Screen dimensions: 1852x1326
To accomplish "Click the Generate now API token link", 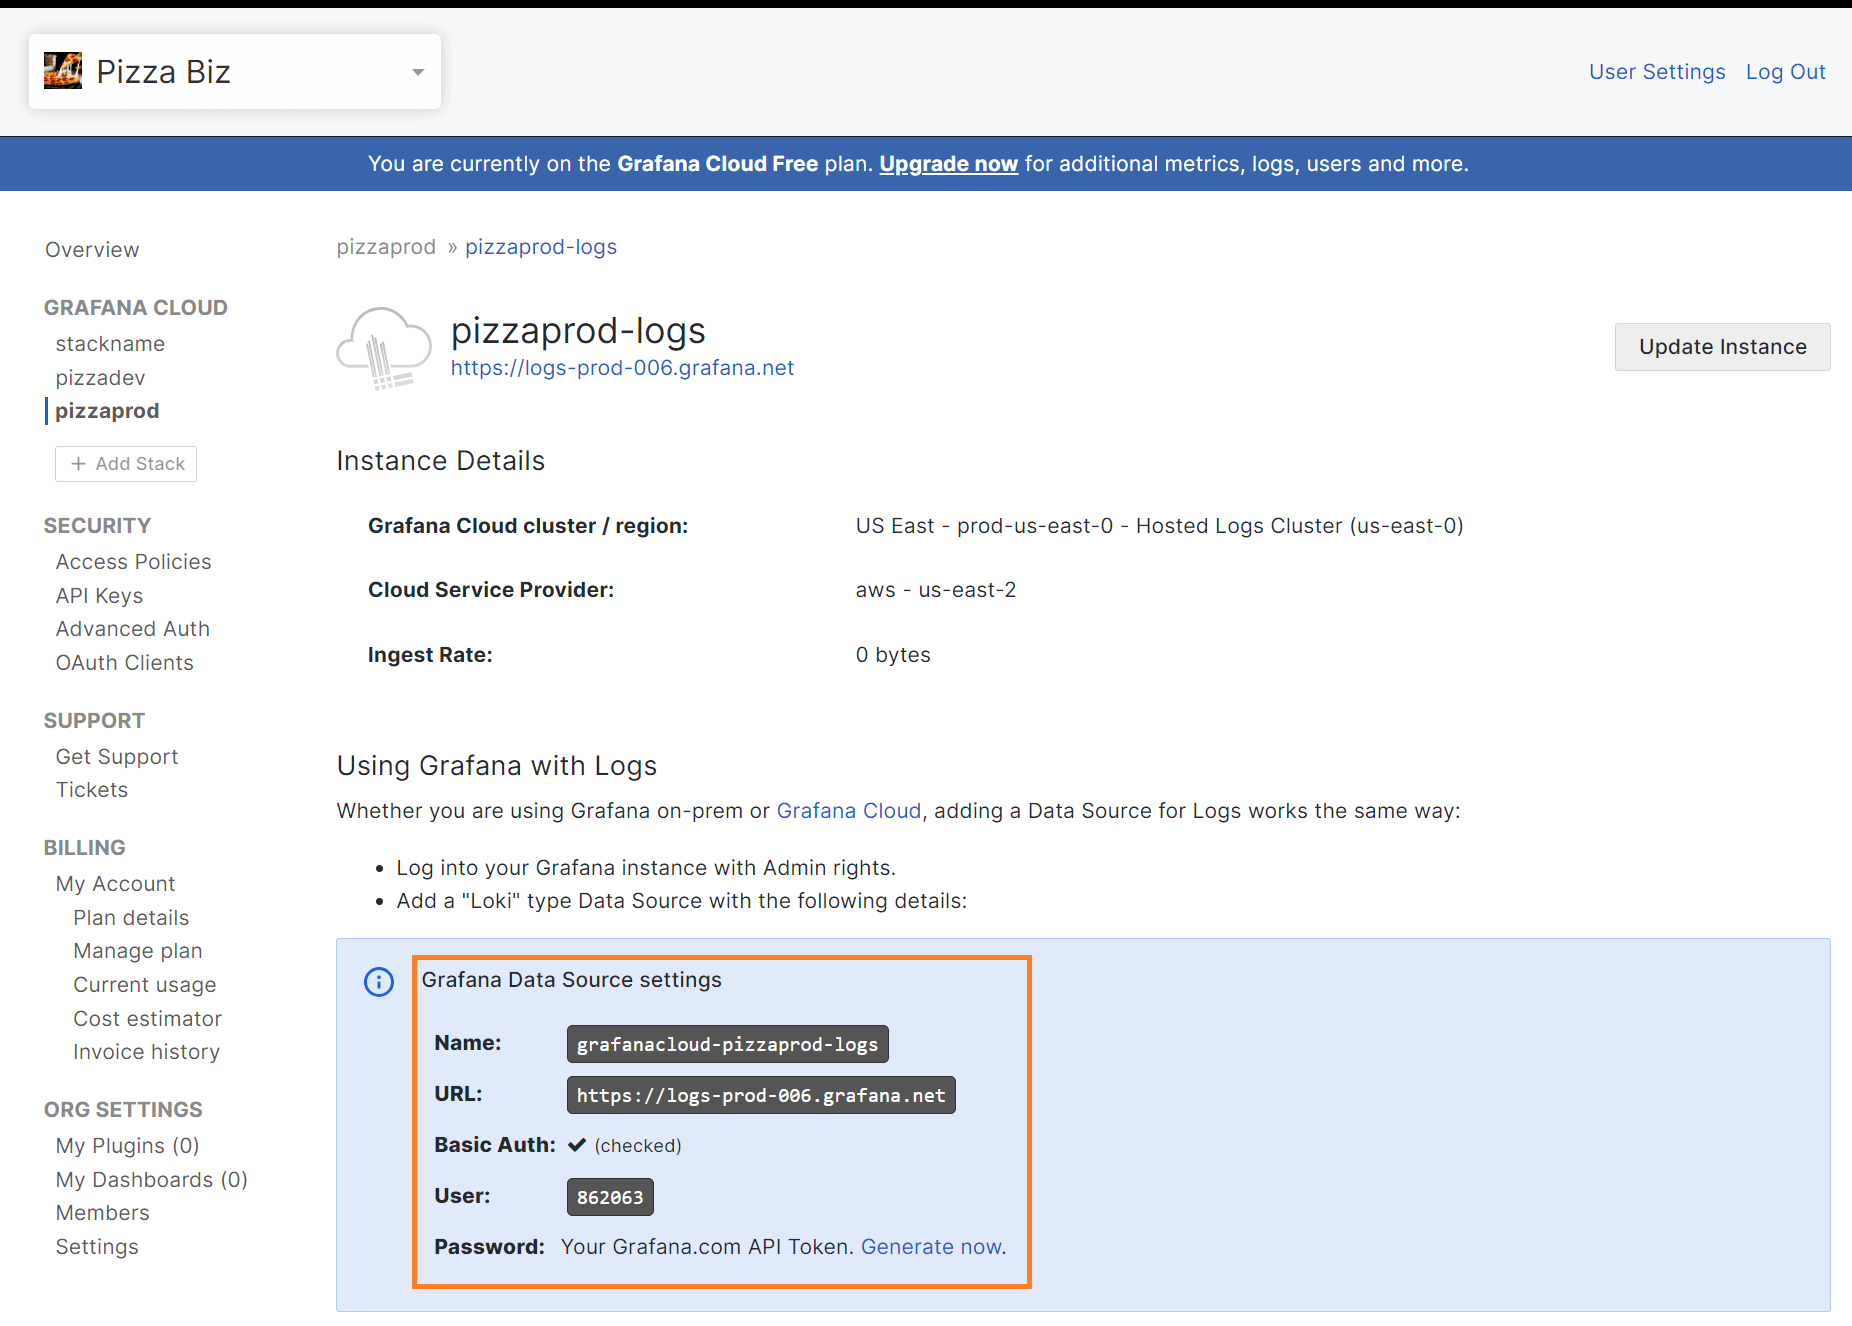I will (x=932, y=1247).
